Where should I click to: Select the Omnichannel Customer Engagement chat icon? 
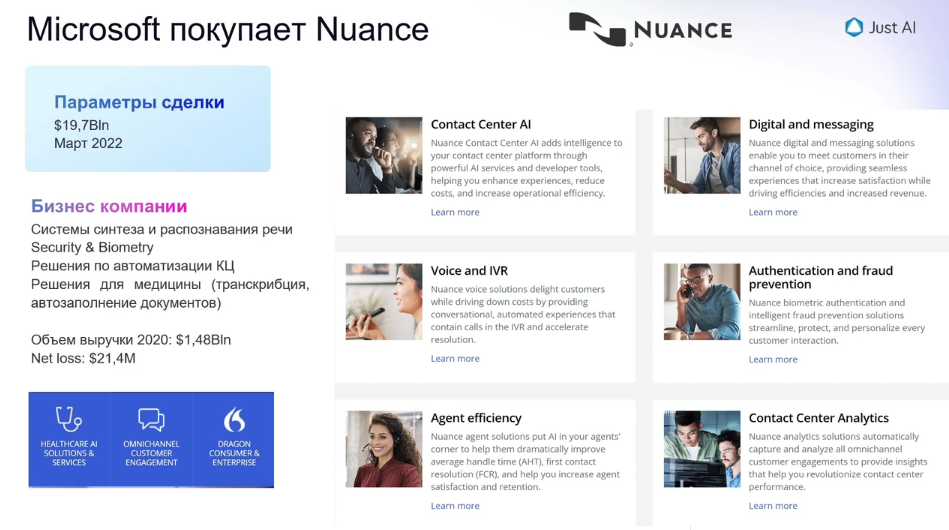(x=151, y=419)
